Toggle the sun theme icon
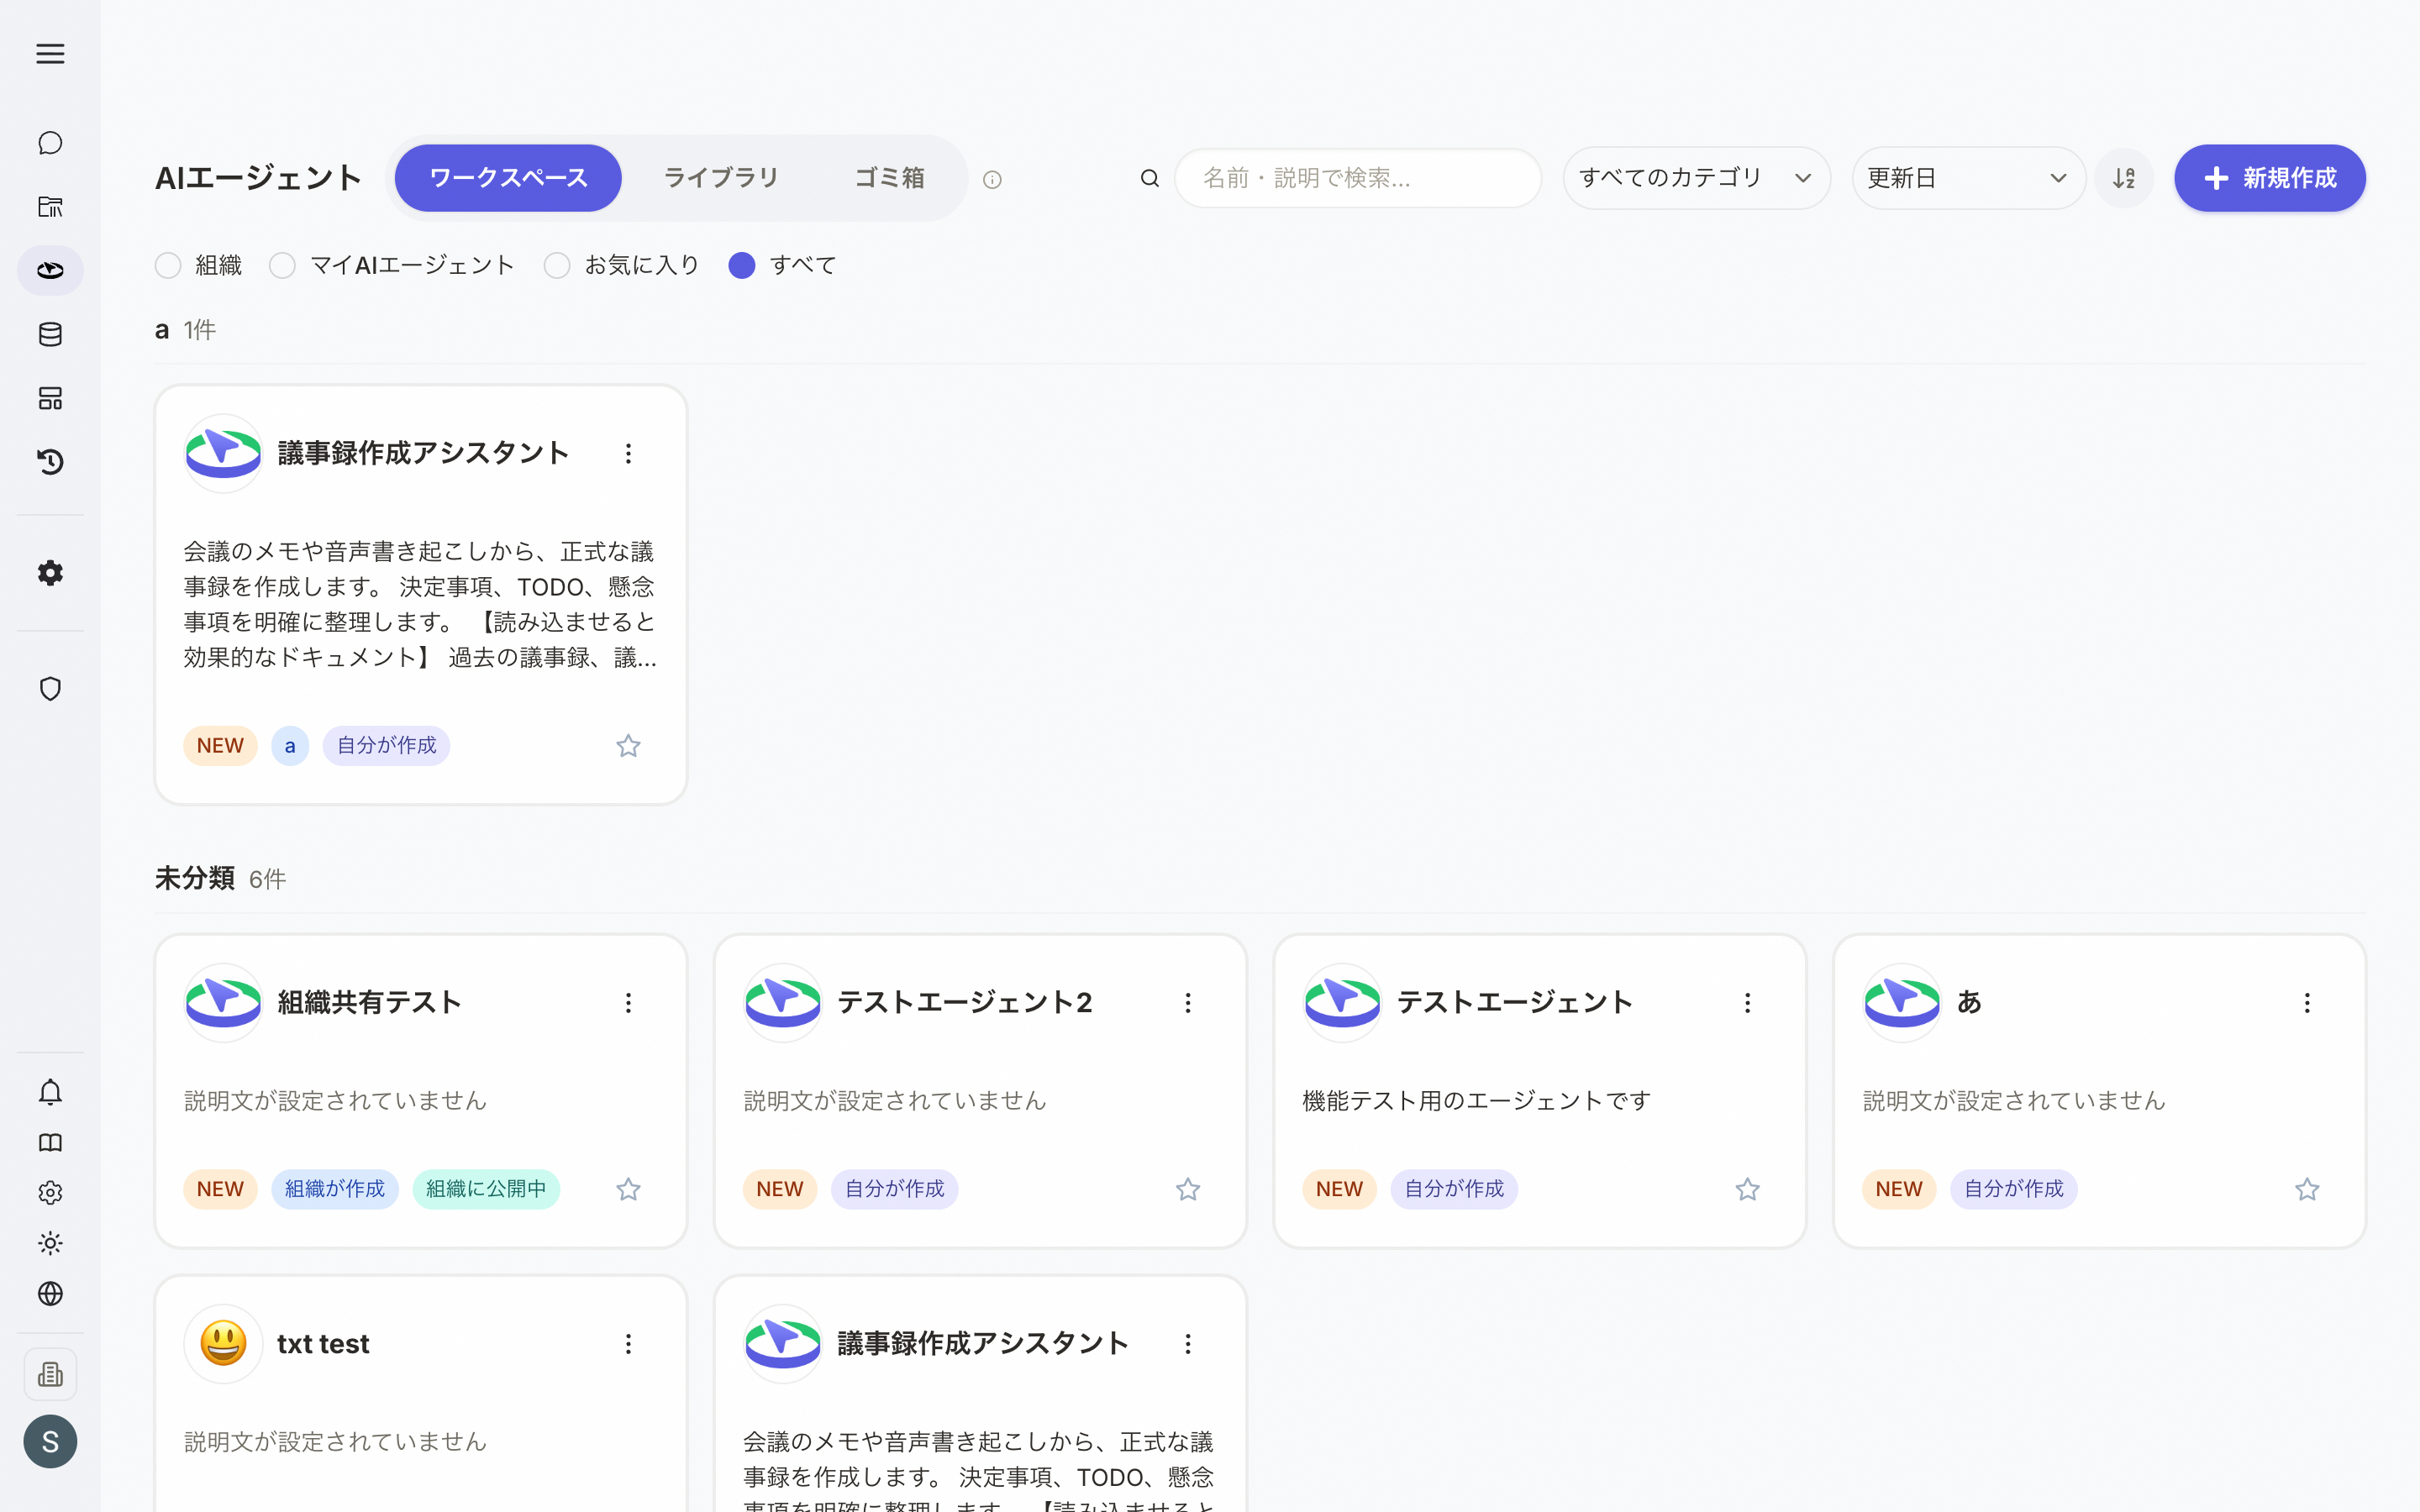 pos(50,1243)
